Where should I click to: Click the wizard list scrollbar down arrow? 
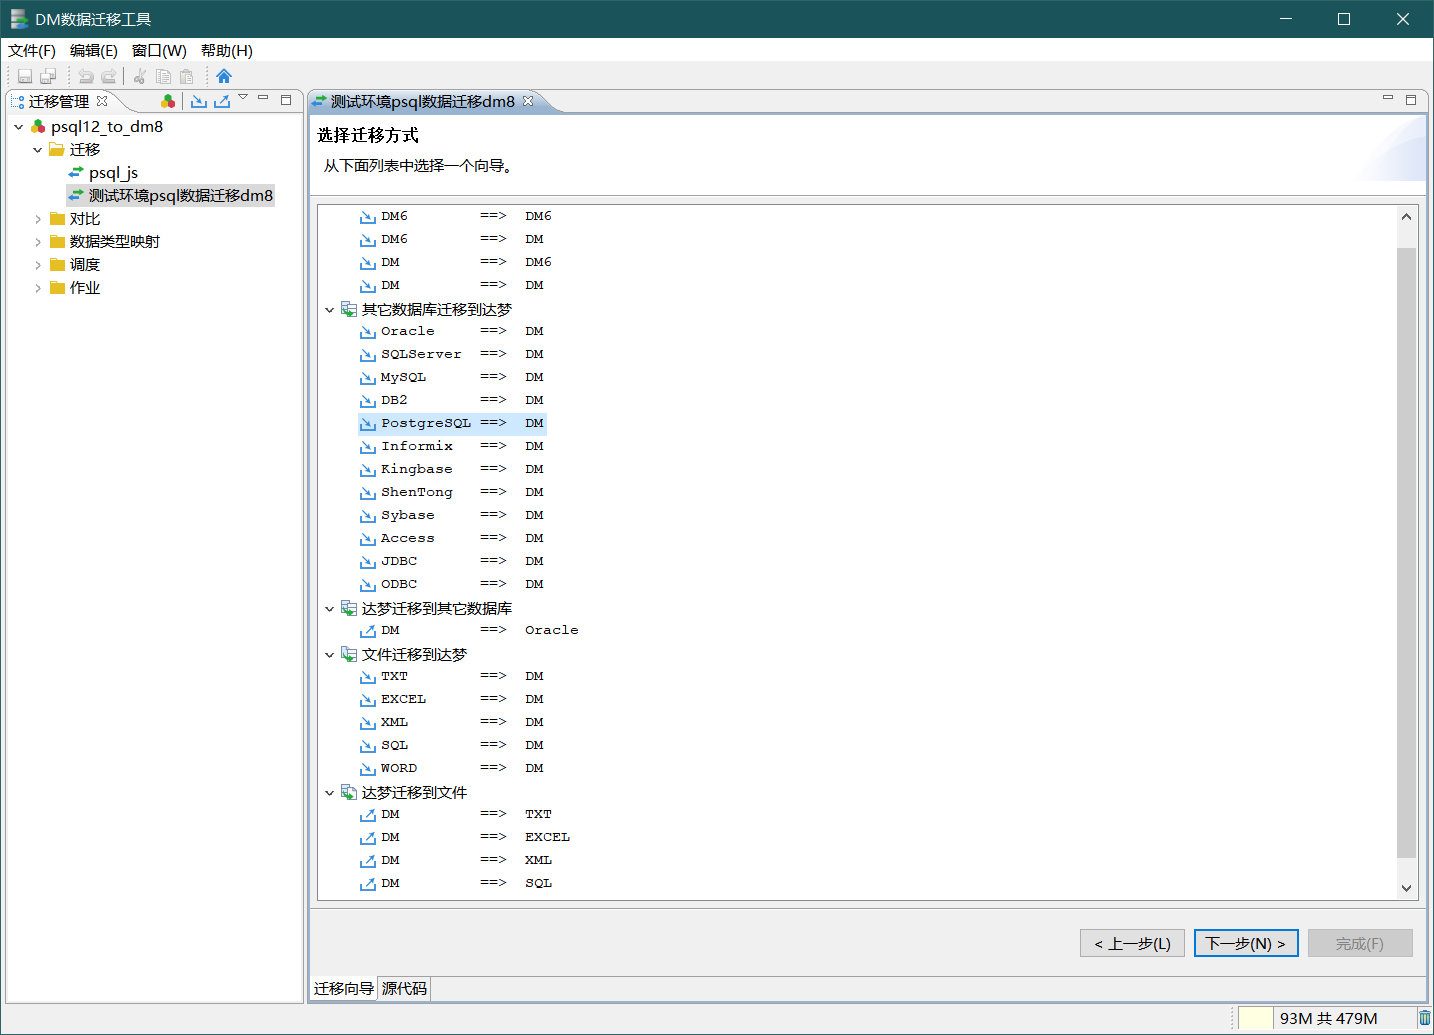tap(1406, 888)
